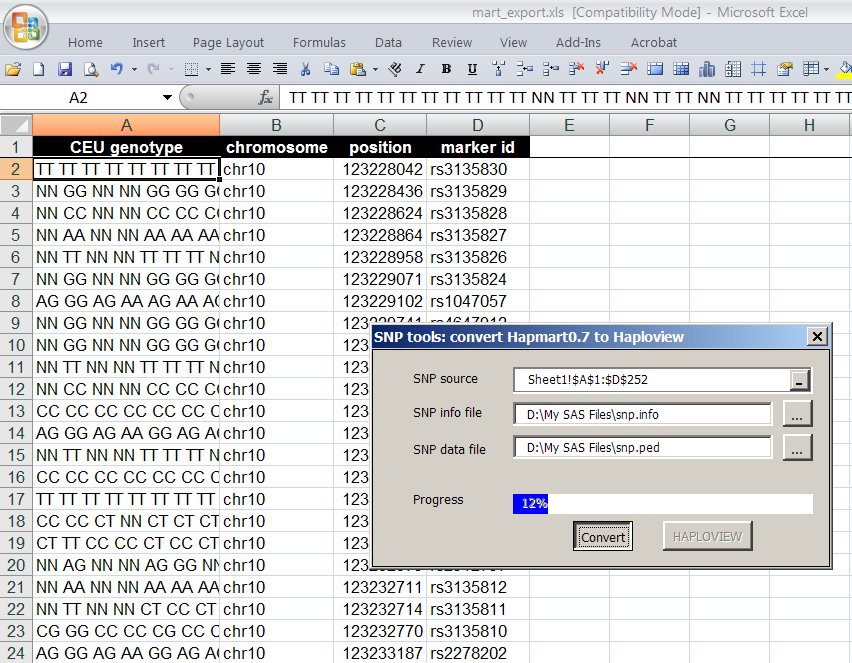Screen dimensions: 852x663
Task: Click insert cells icon after underline
Action: (x=498, y=69)
